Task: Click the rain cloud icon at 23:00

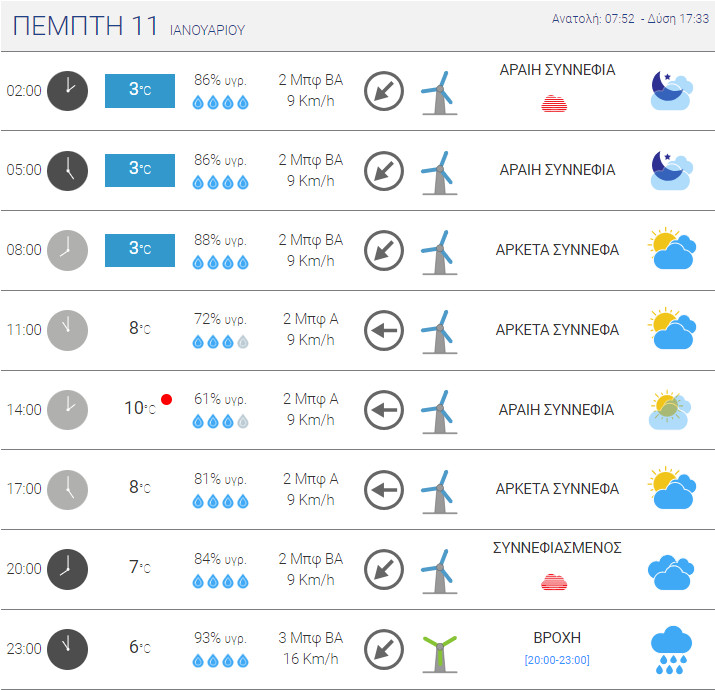Action: tap(673, 650)
